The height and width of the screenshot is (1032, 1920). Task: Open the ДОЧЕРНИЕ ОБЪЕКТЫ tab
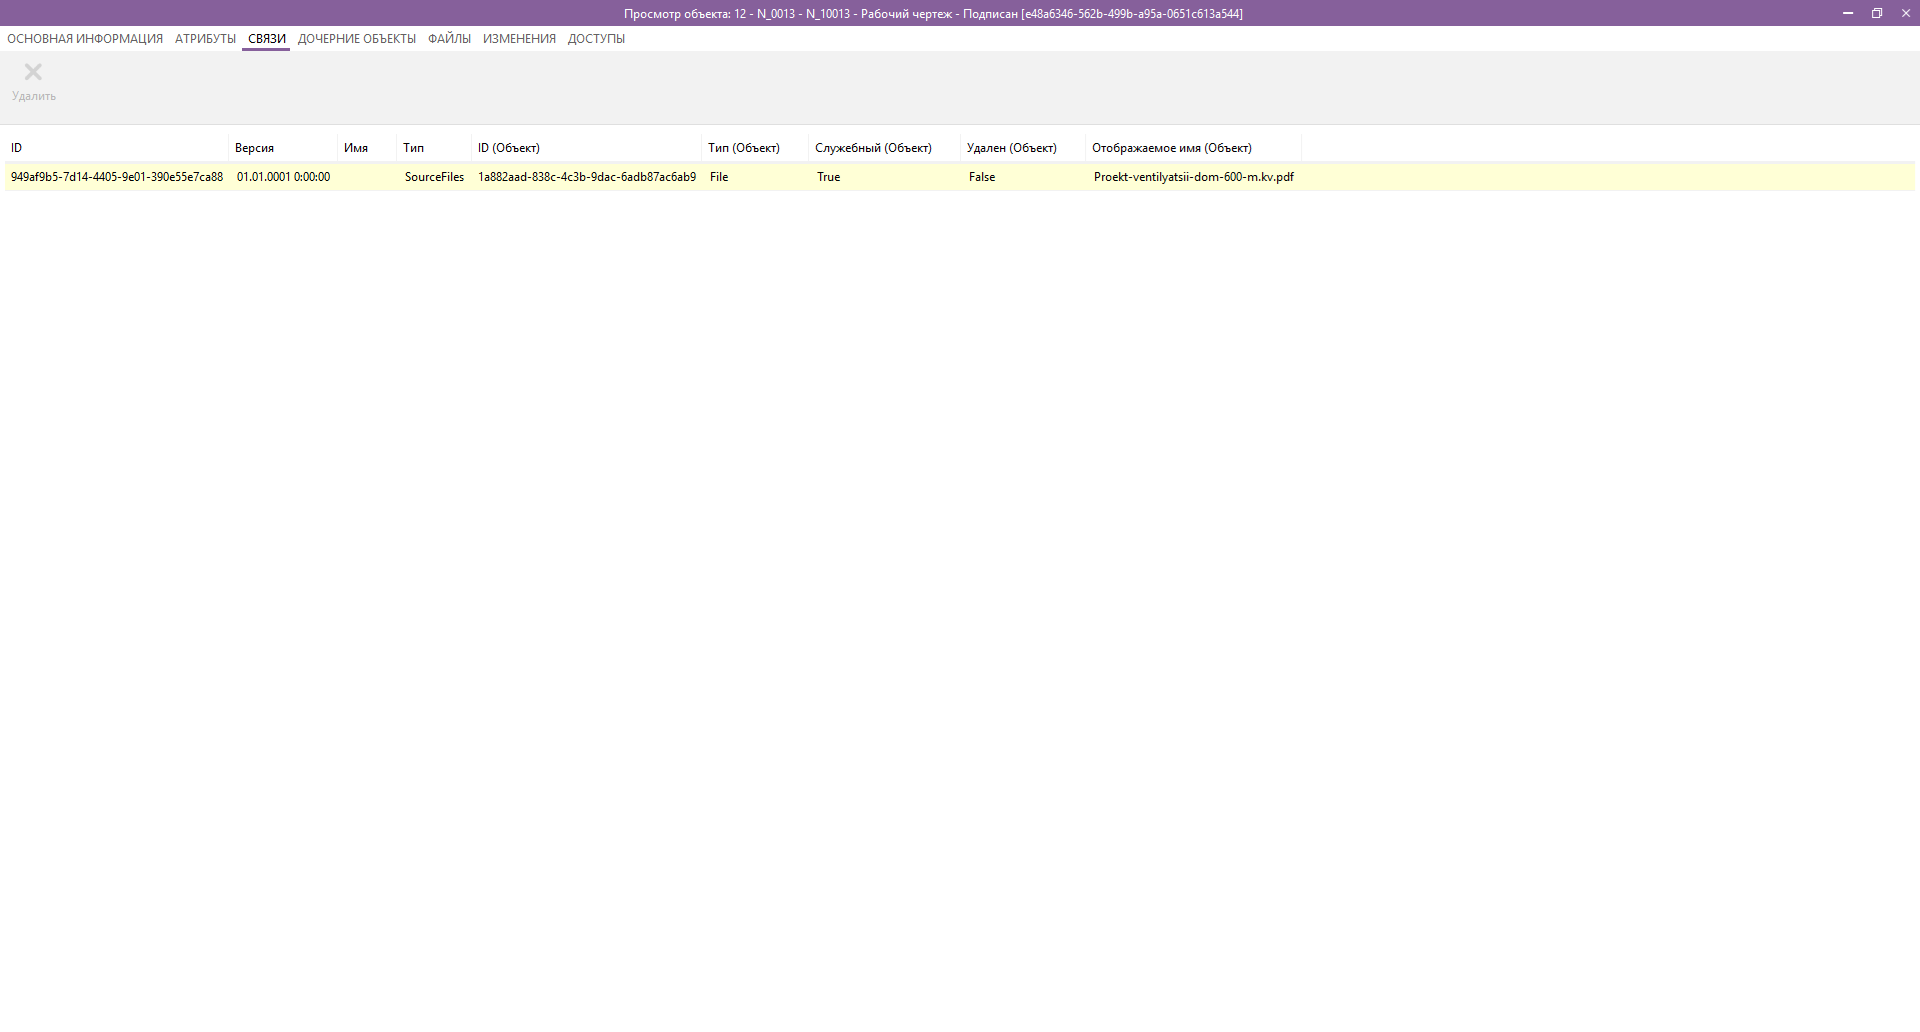point(356,38)
